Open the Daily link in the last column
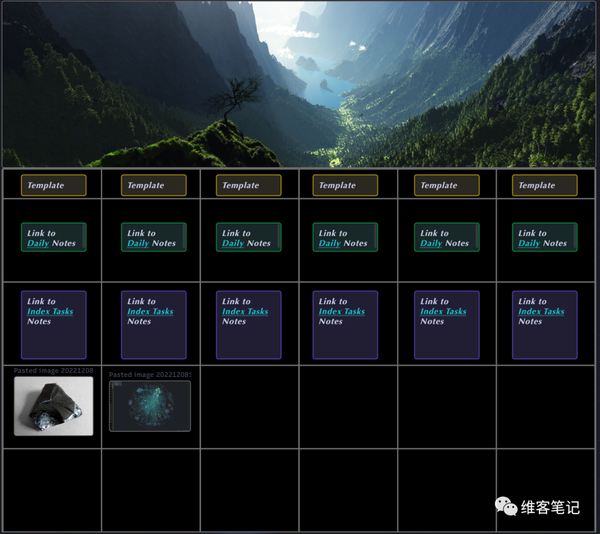The width and height of the screenshot is (600, 534). tap(529, 243)
